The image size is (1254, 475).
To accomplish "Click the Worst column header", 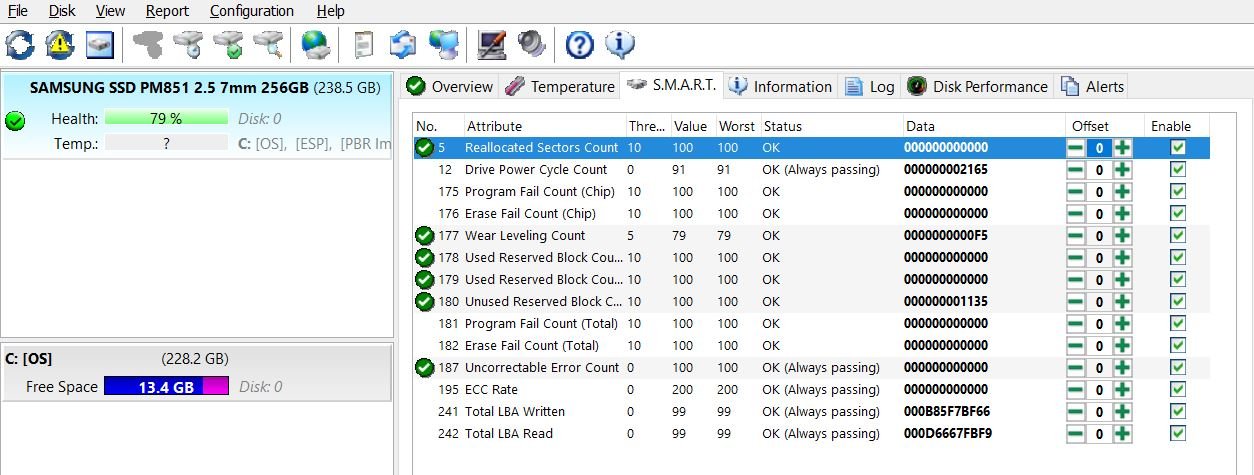I will (x=736, y=126).
